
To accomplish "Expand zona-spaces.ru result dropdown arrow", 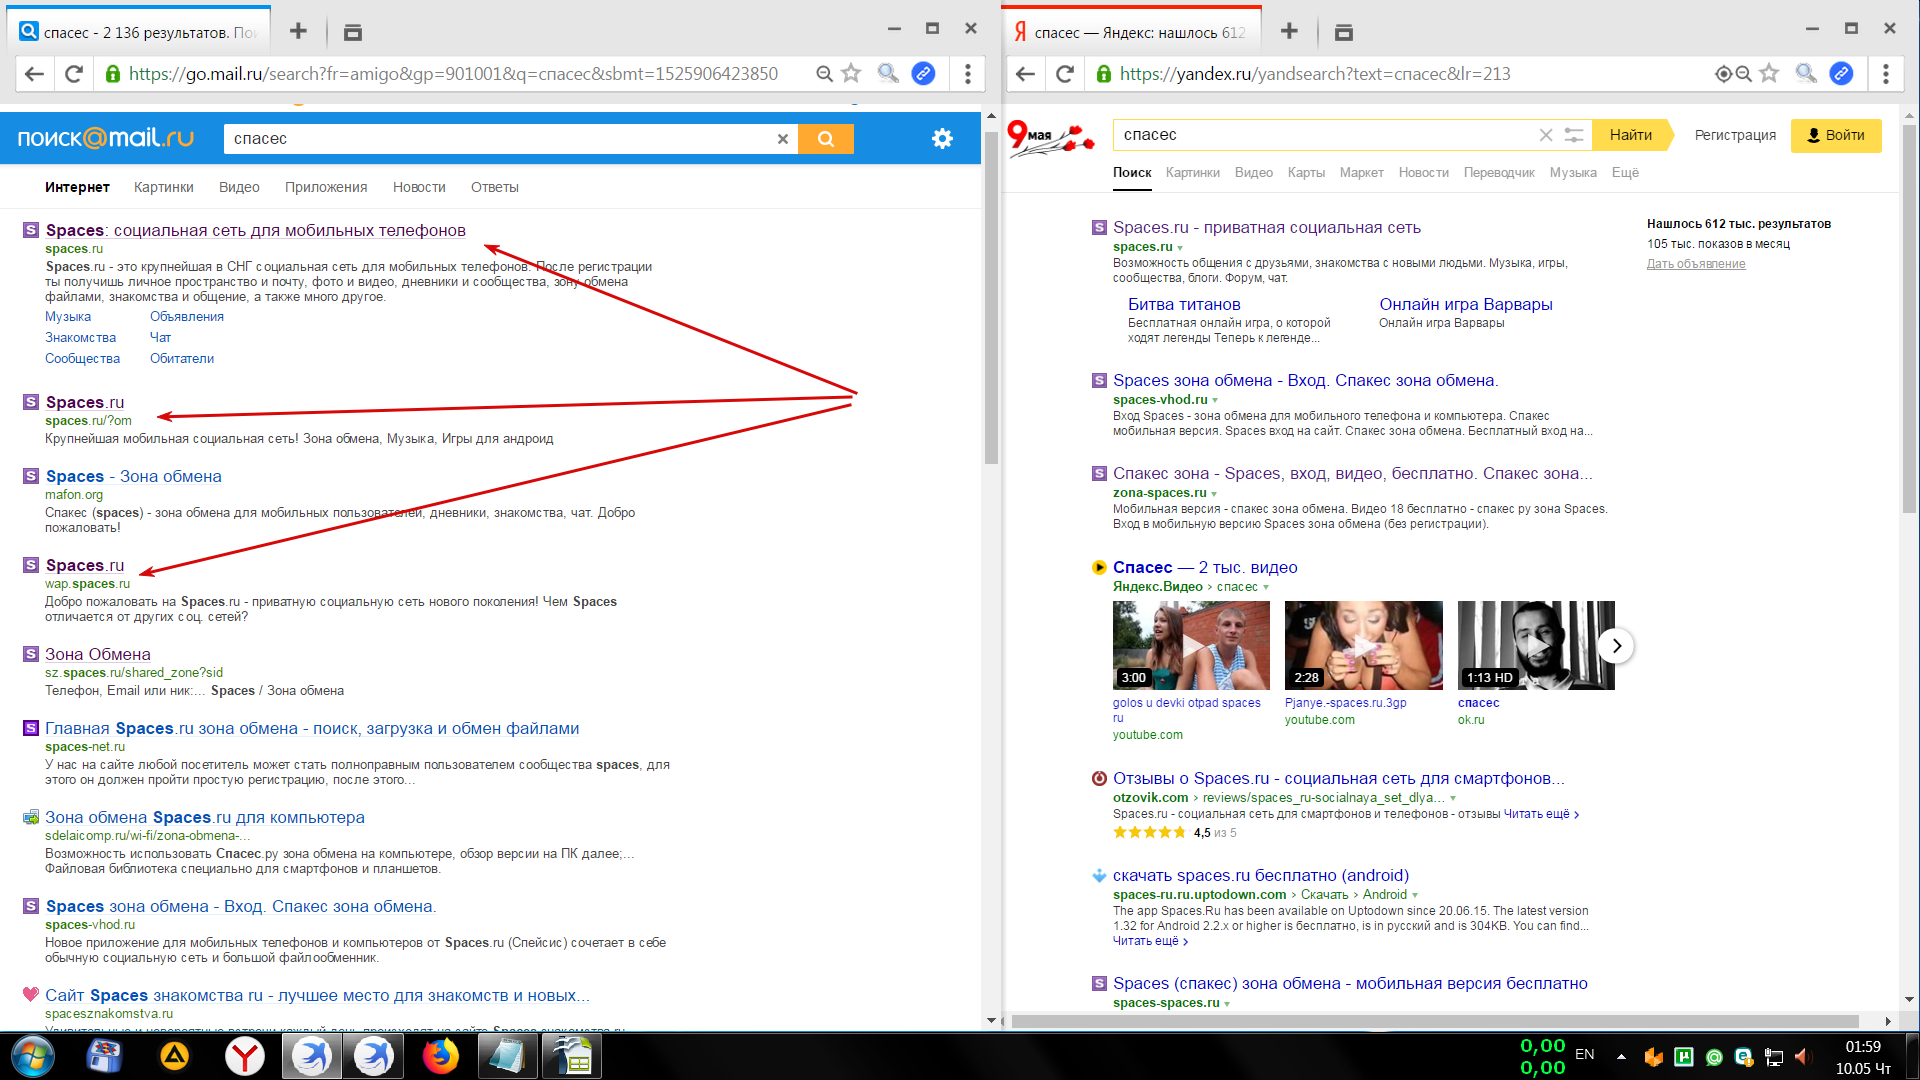I will click(1214, 494).
